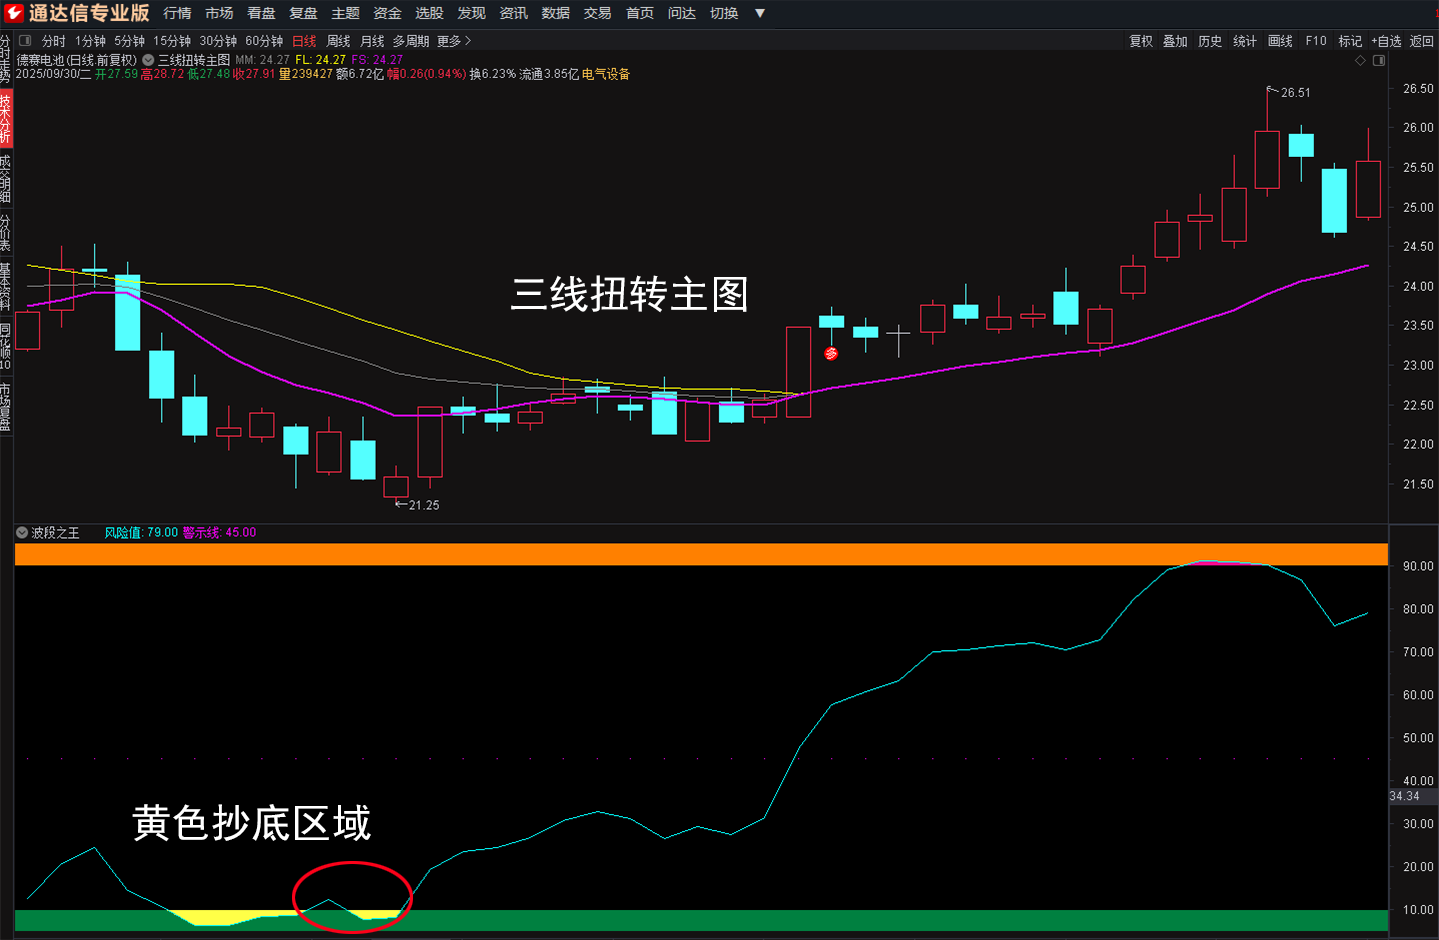Viewport: 1439px width, 940px height.
Task: Open 基本资料 in the left sidebar
Action: (6, 286)
